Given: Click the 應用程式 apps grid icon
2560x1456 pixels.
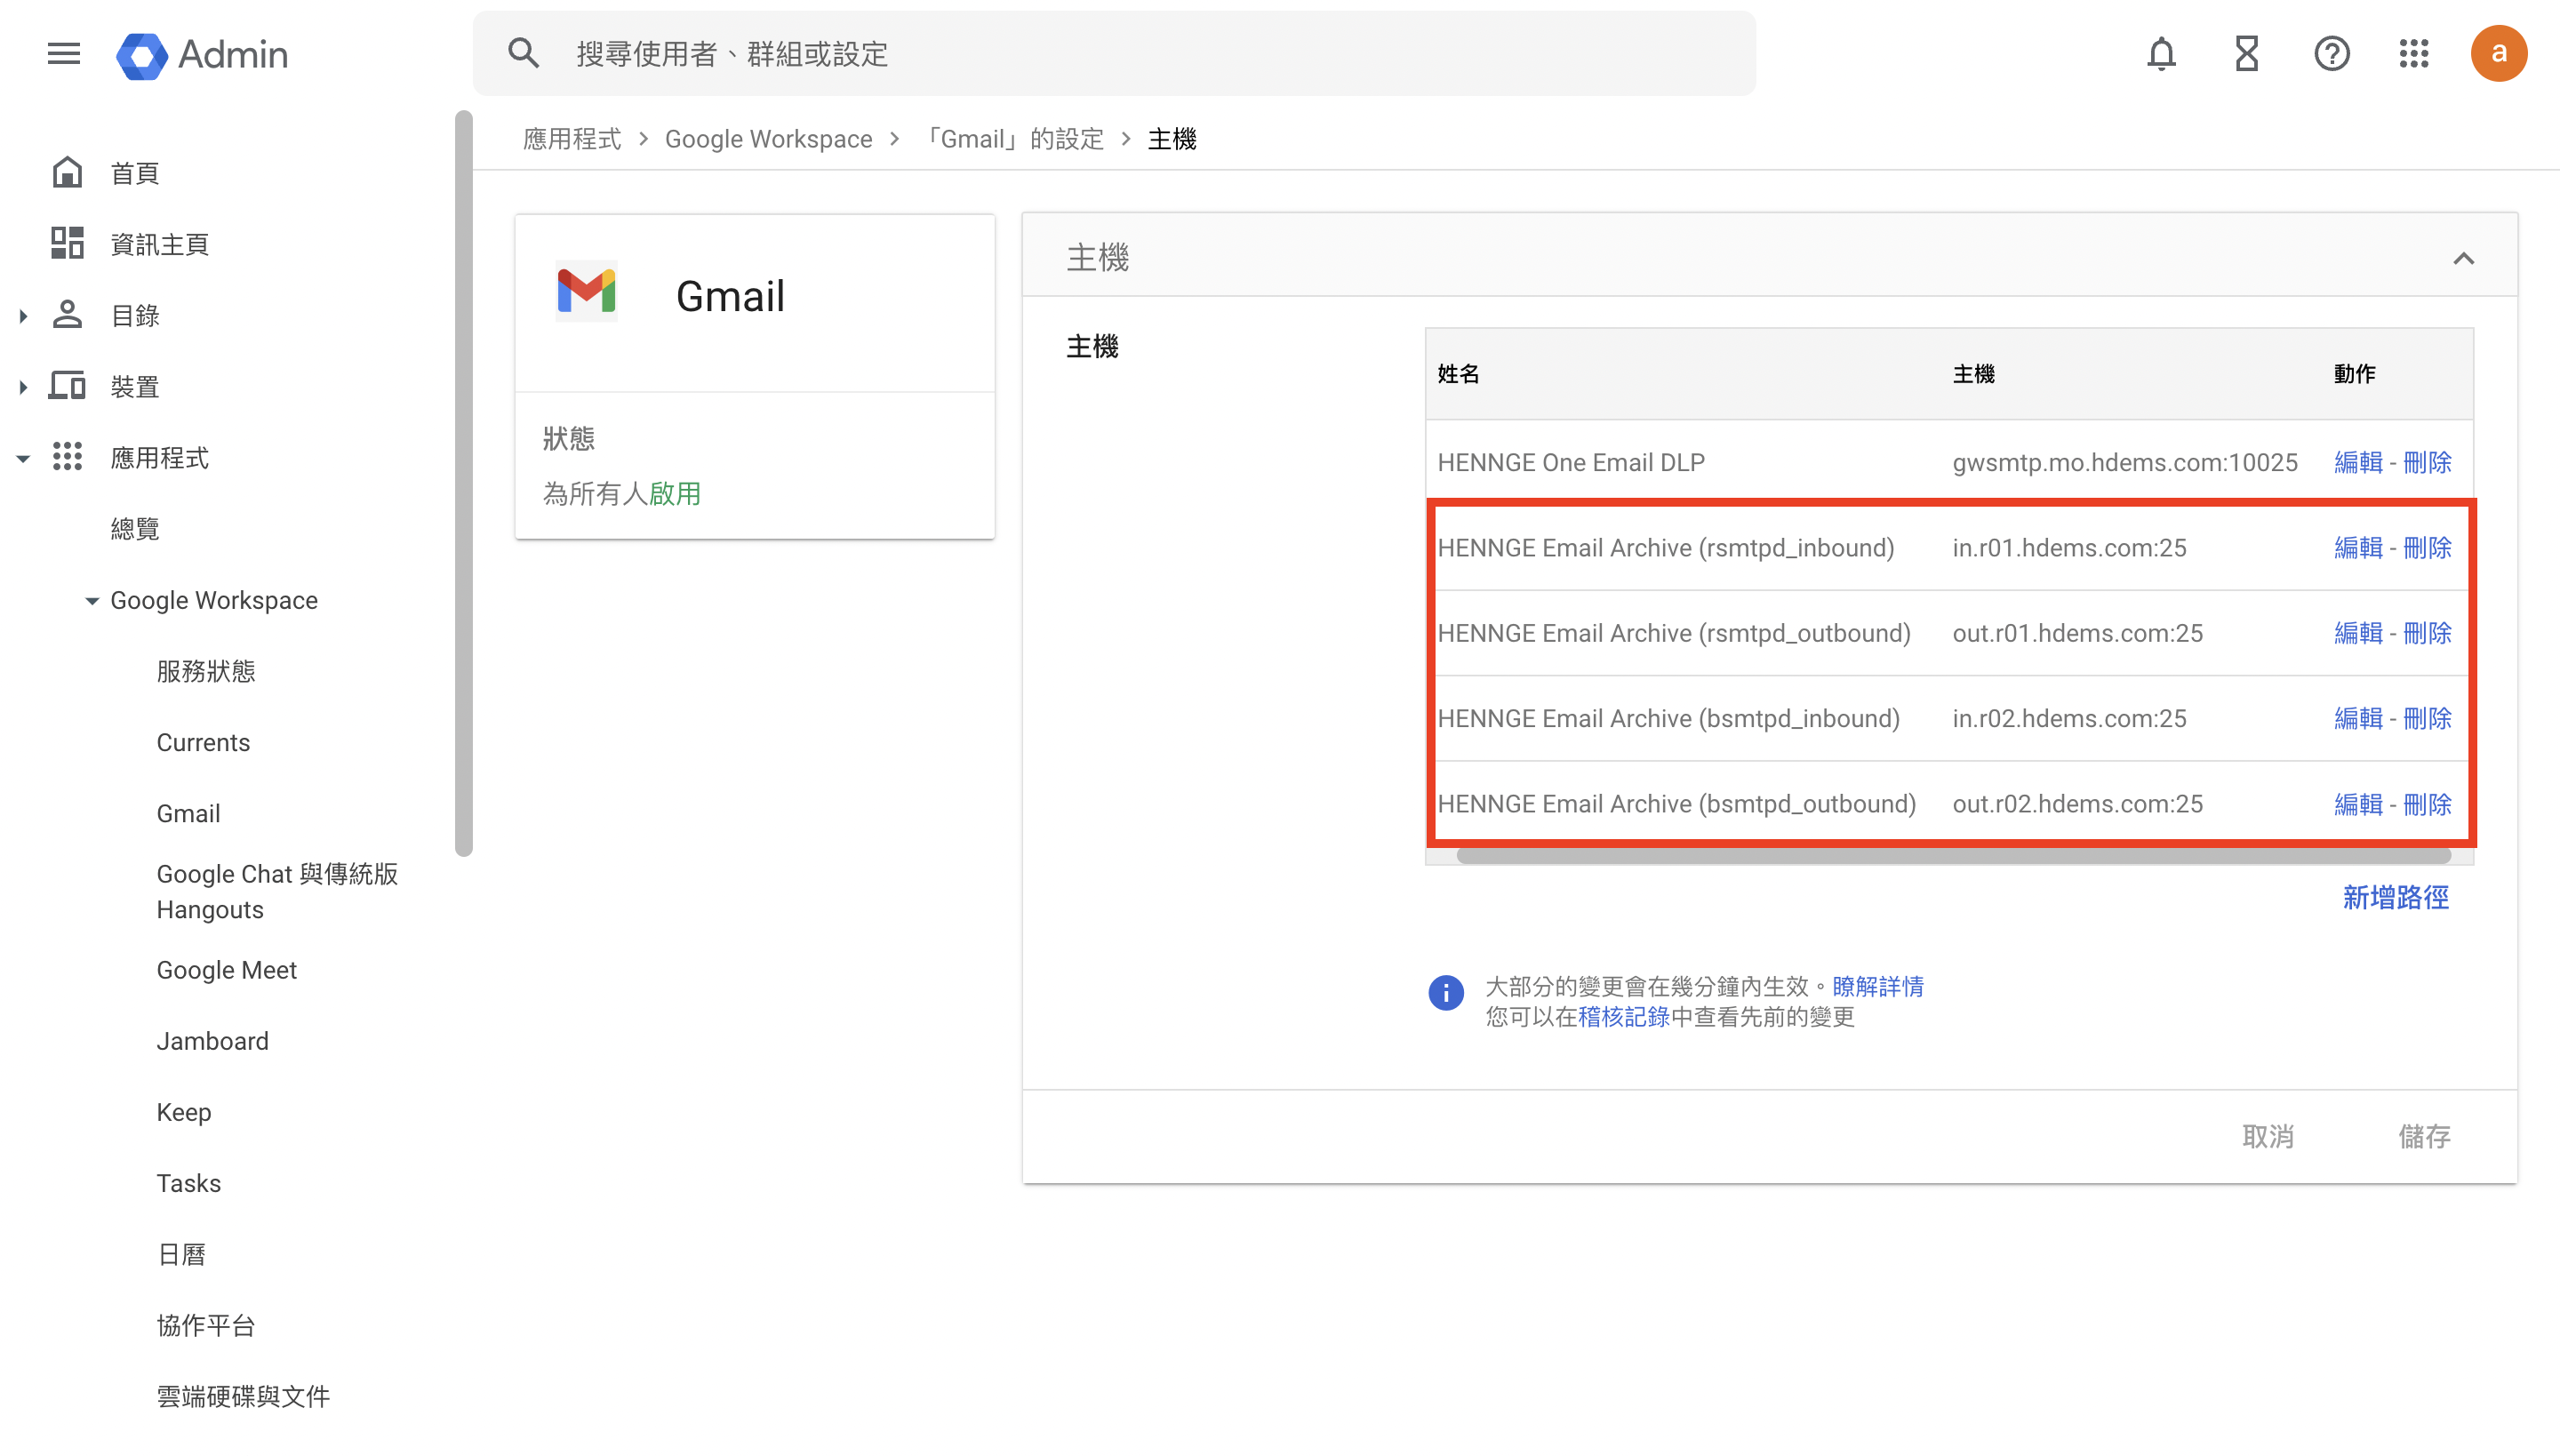Looking at the screenshot, I should pyautogui.click(x=67, y=457).
